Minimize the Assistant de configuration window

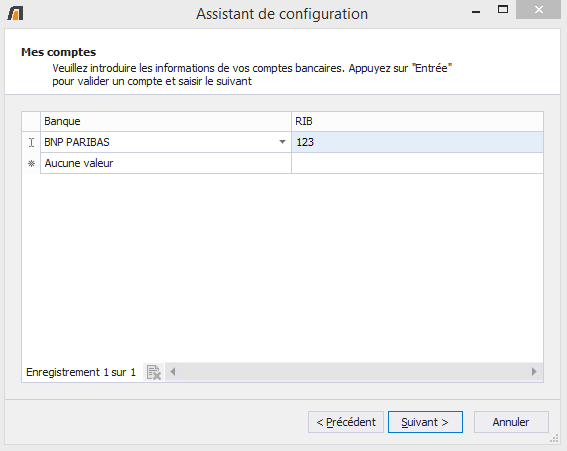pyautogui.click(x=476, y=10)
